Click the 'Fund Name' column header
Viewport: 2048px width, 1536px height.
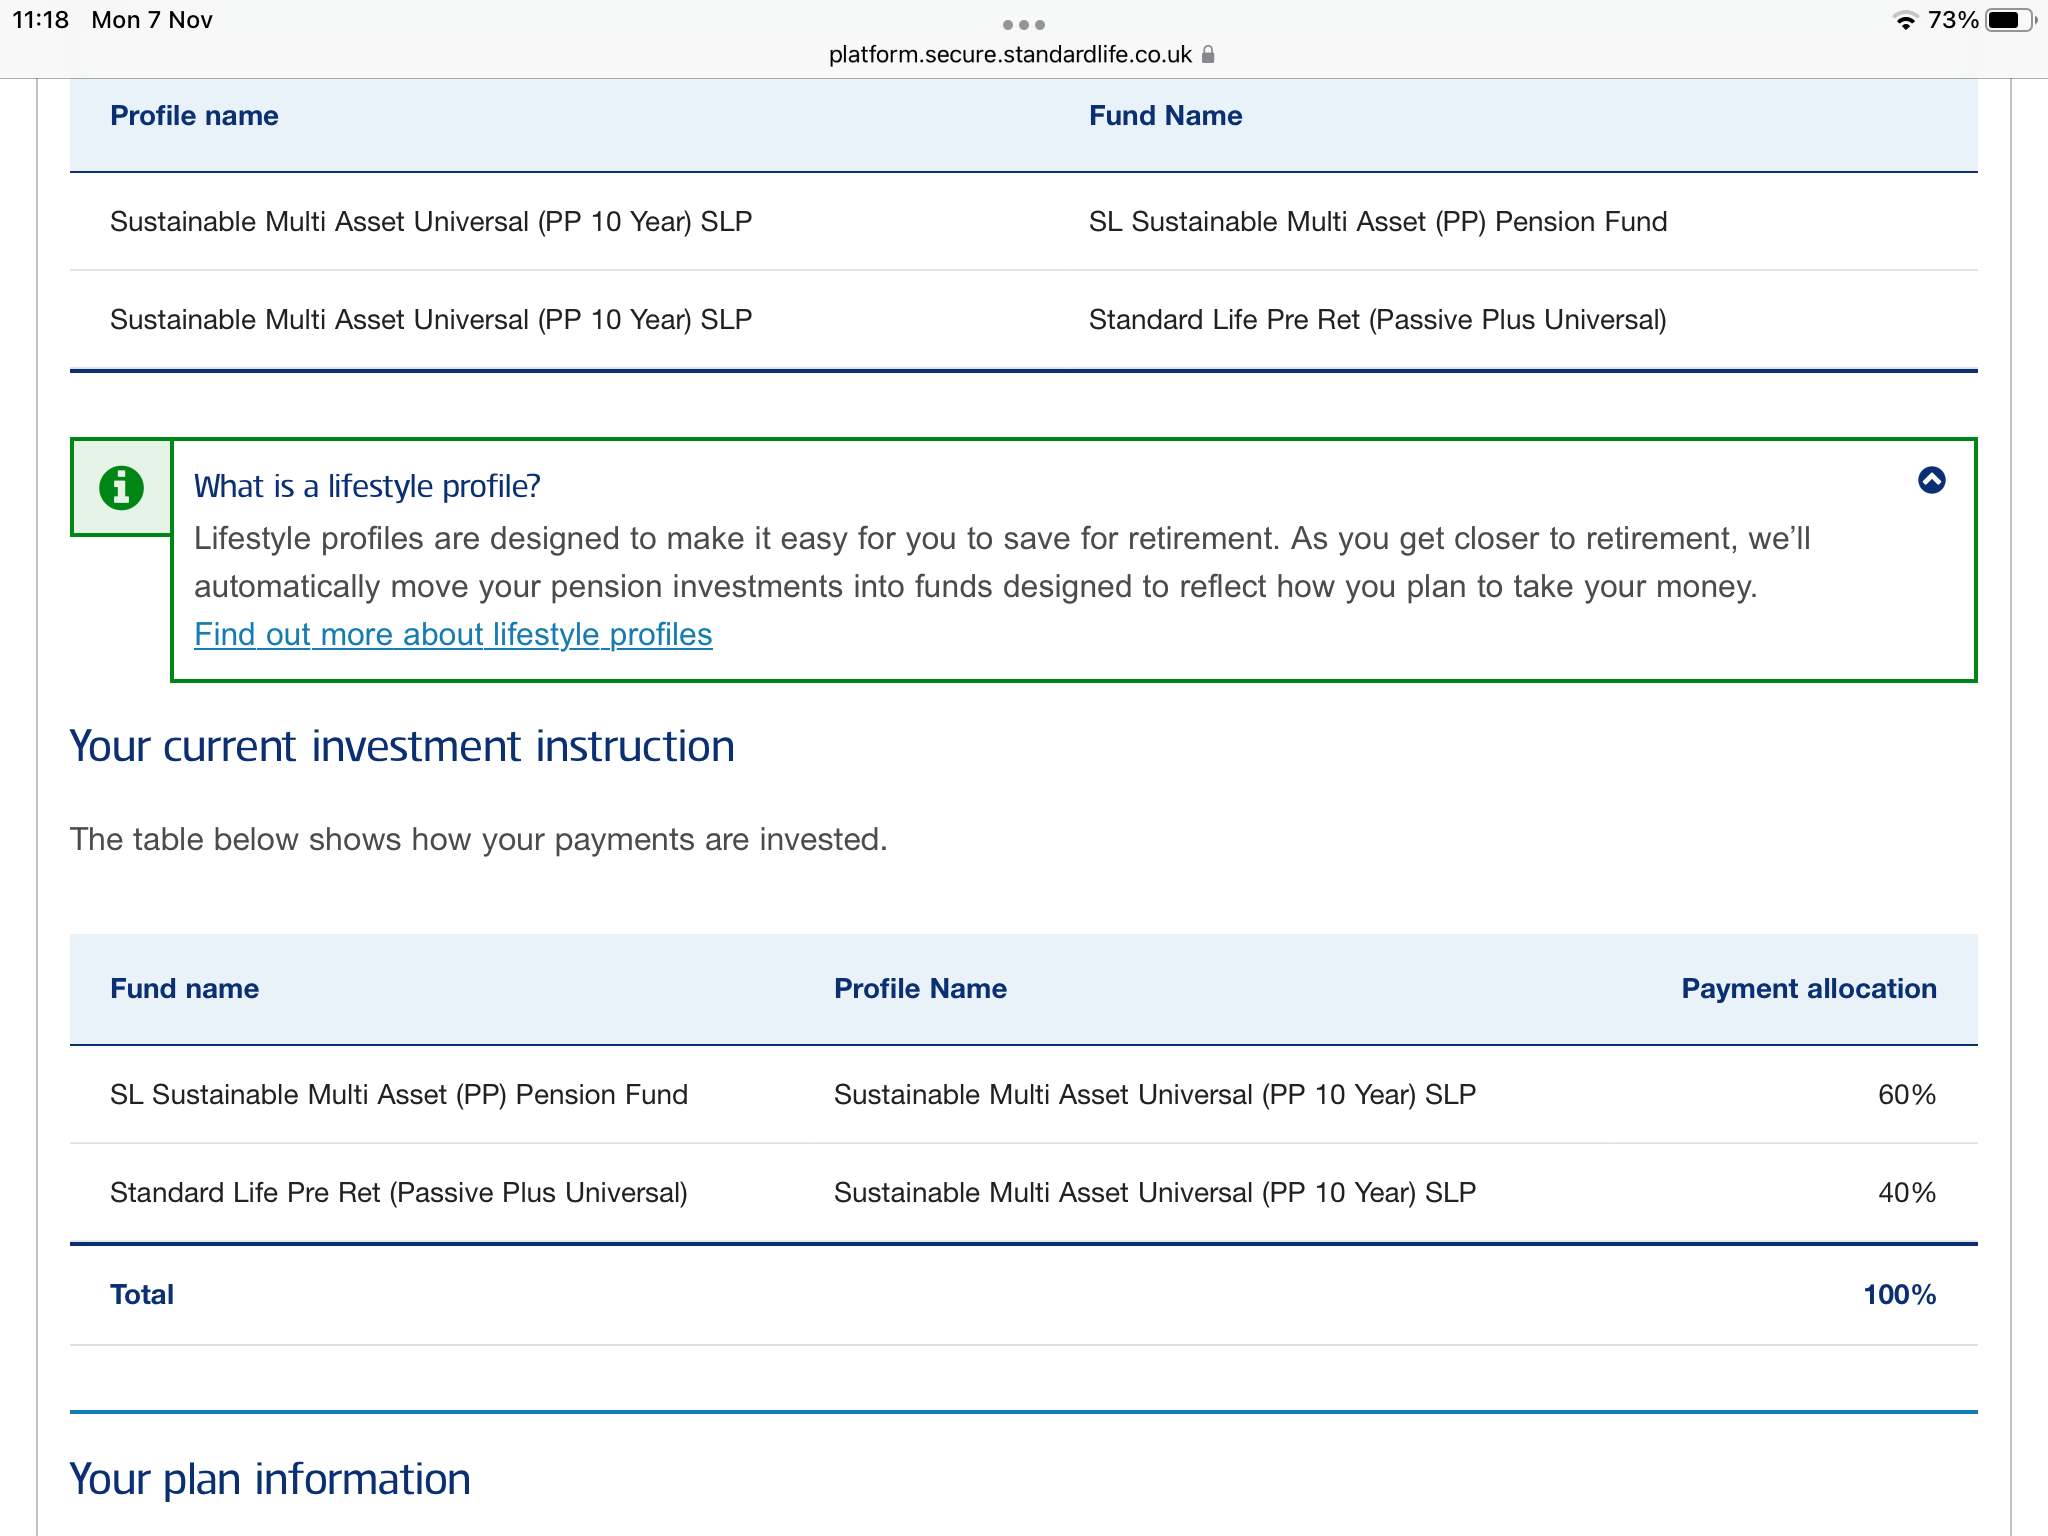(x=1165, y=116)
